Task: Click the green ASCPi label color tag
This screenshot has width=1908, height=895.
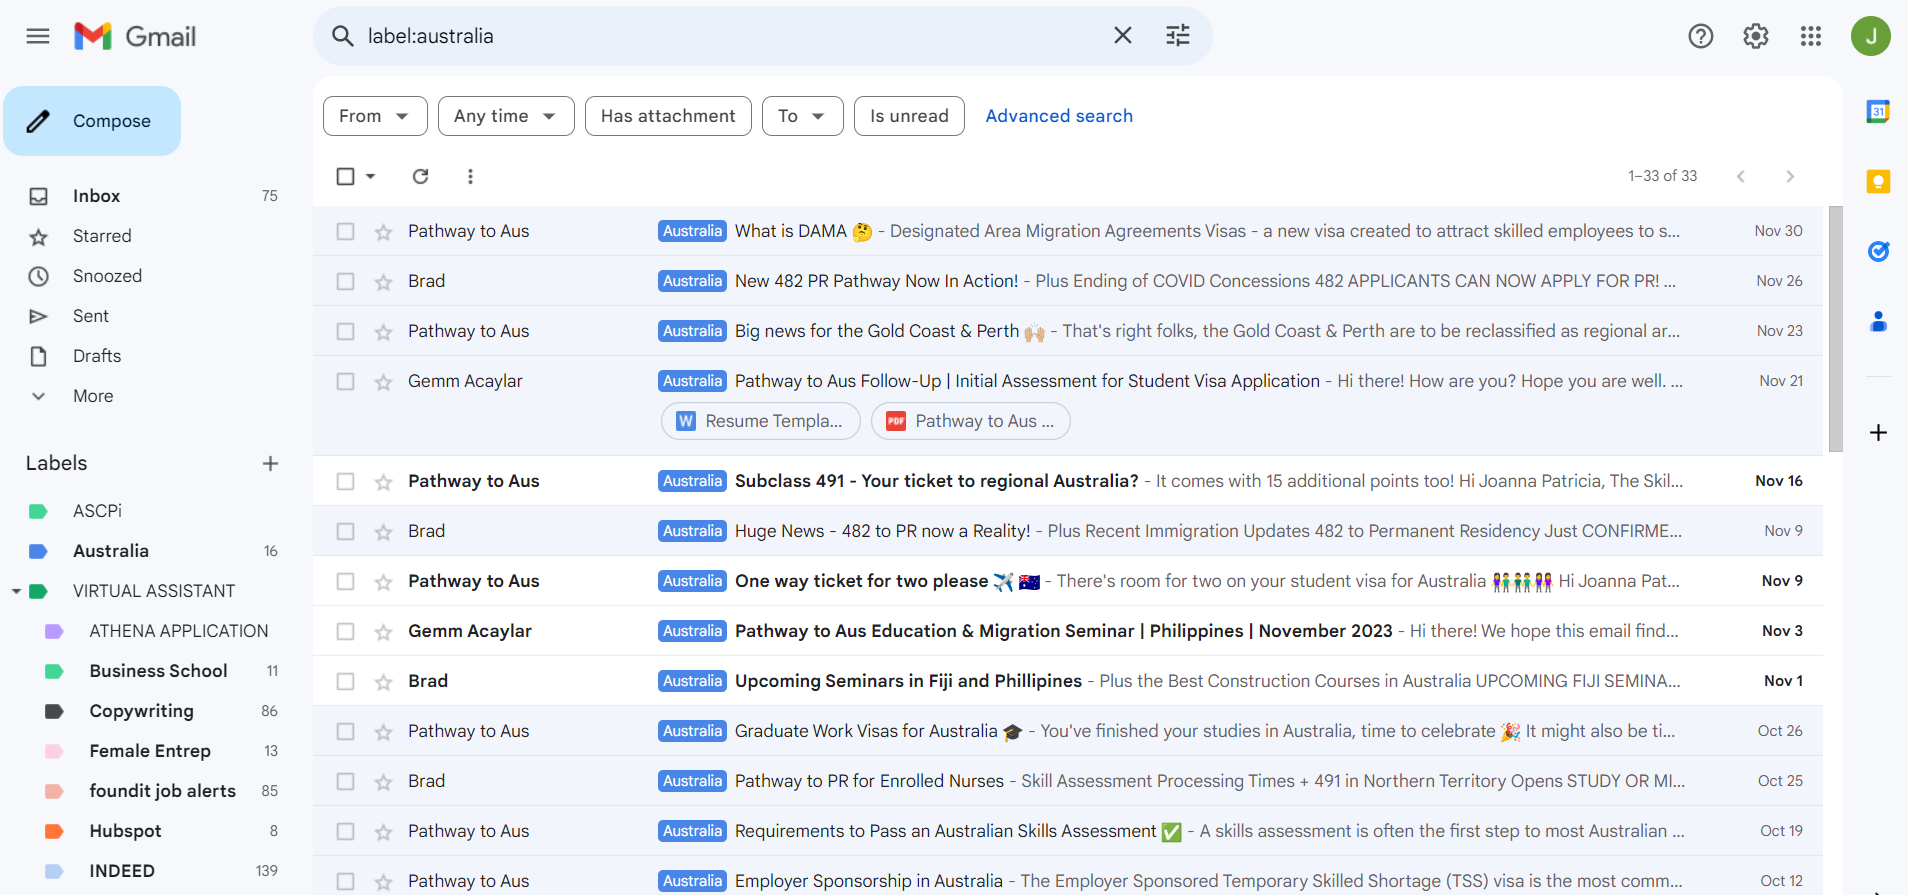Action: point(38,511)
